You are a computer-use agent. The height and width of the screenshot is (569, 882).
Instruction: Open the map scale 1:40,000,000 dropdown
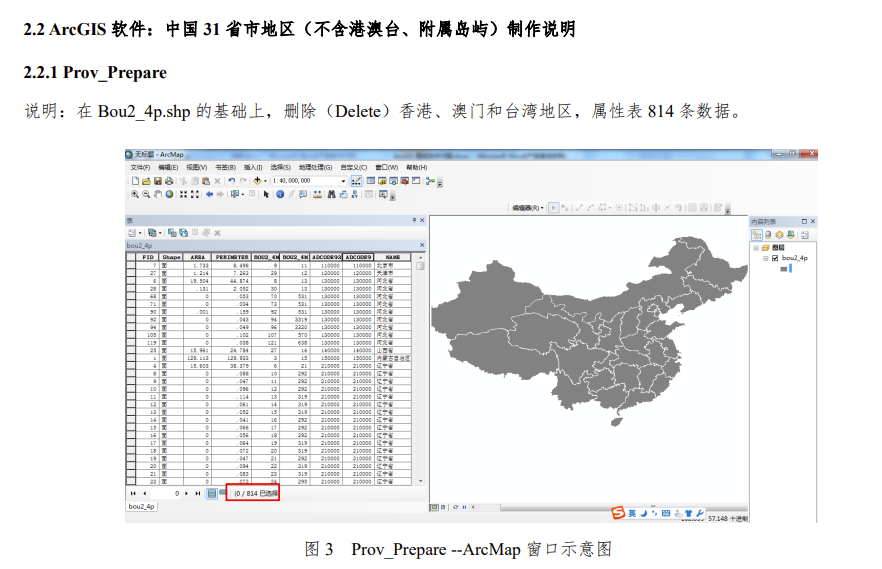coord(343,181)
